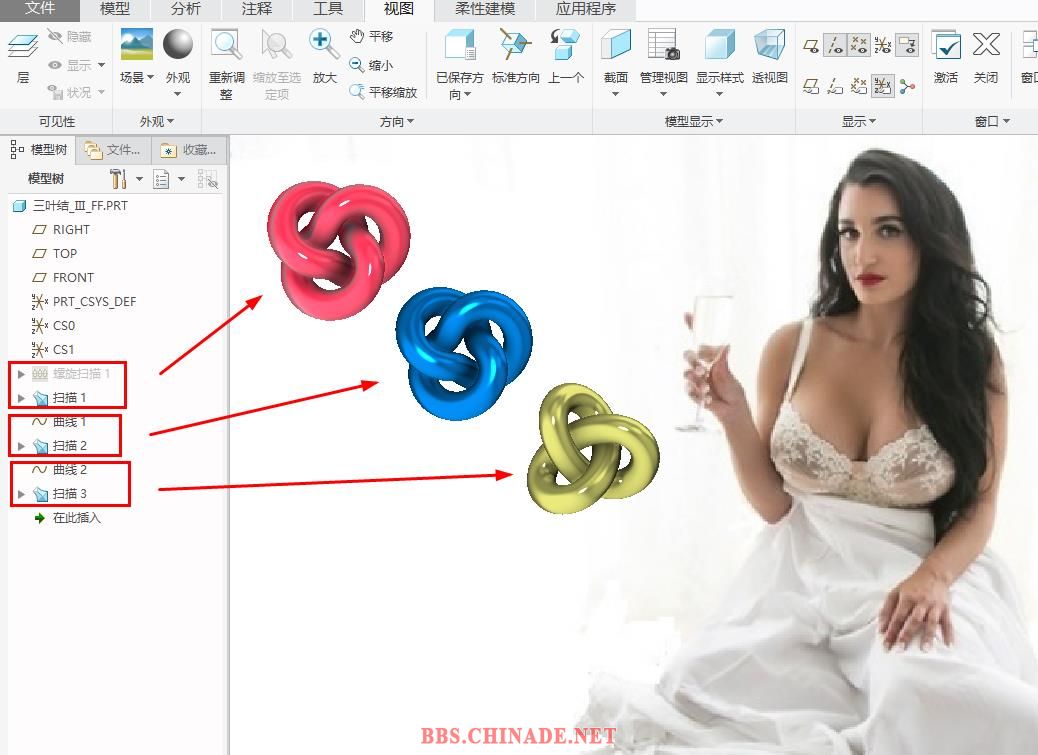Switch to the 模型 ribbon tab

click(x=115, y=9)
